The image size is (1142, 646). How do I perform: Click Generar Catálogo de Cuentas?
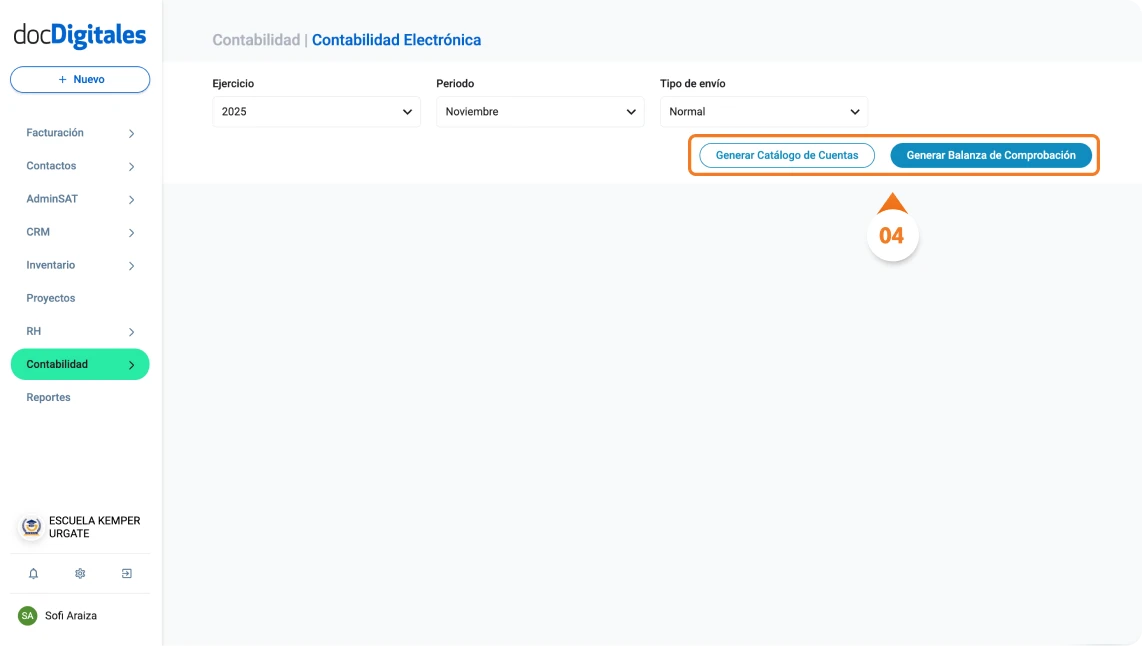coord(786,155)
